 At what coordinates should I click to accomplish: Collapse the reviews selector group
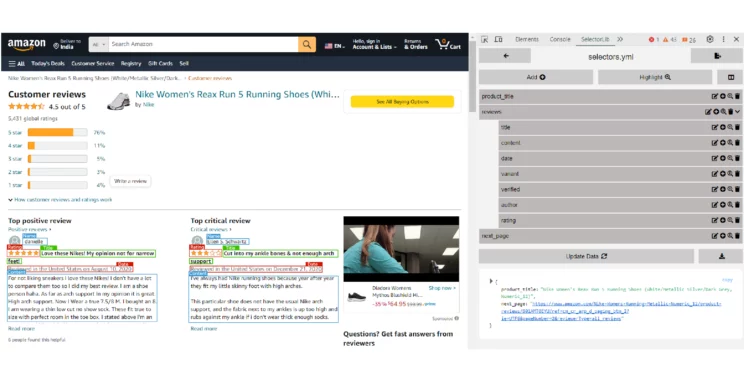(737, 112)
